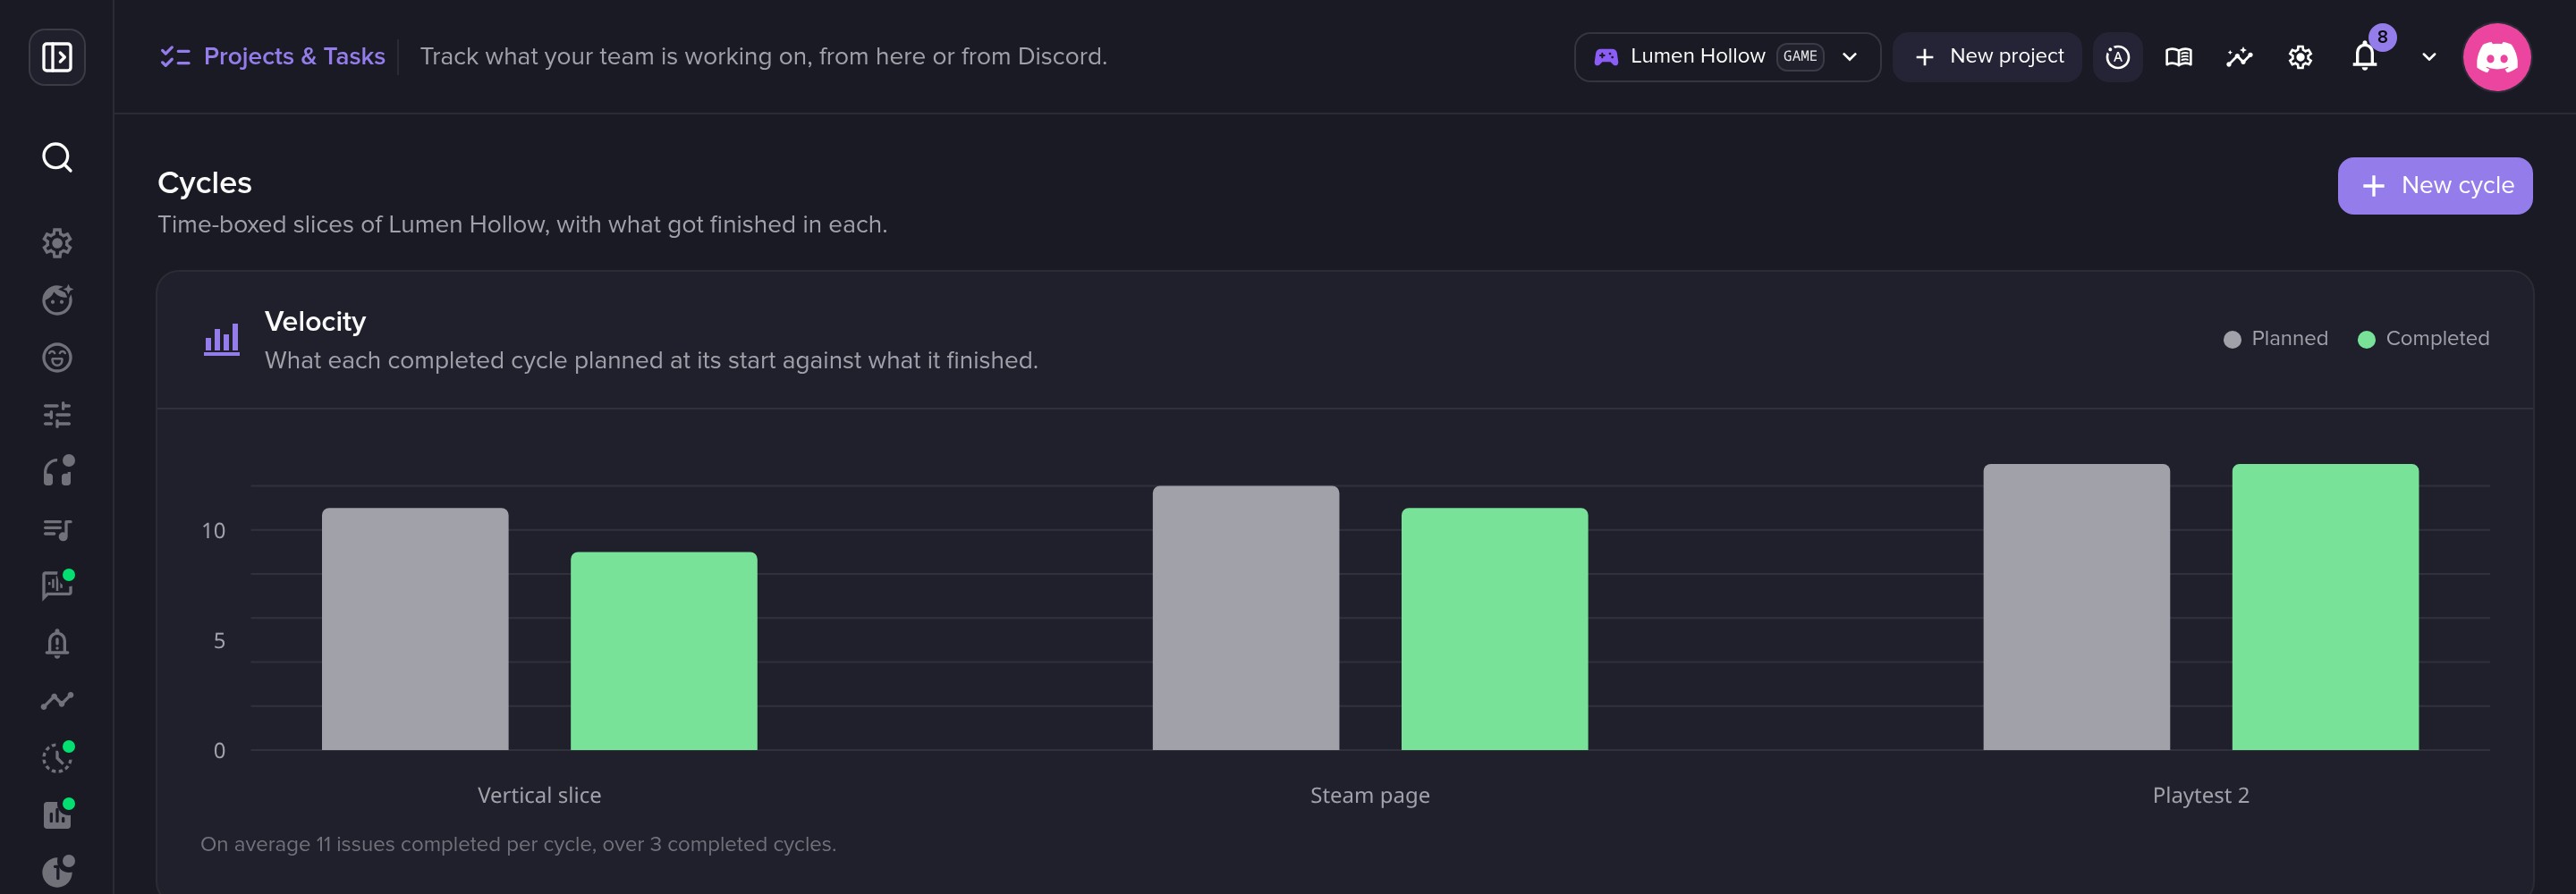The width and height of the screenshot is (2576, 894).
Task: Click the Playtest 2 completed green bar
Action: [2325, 607]
